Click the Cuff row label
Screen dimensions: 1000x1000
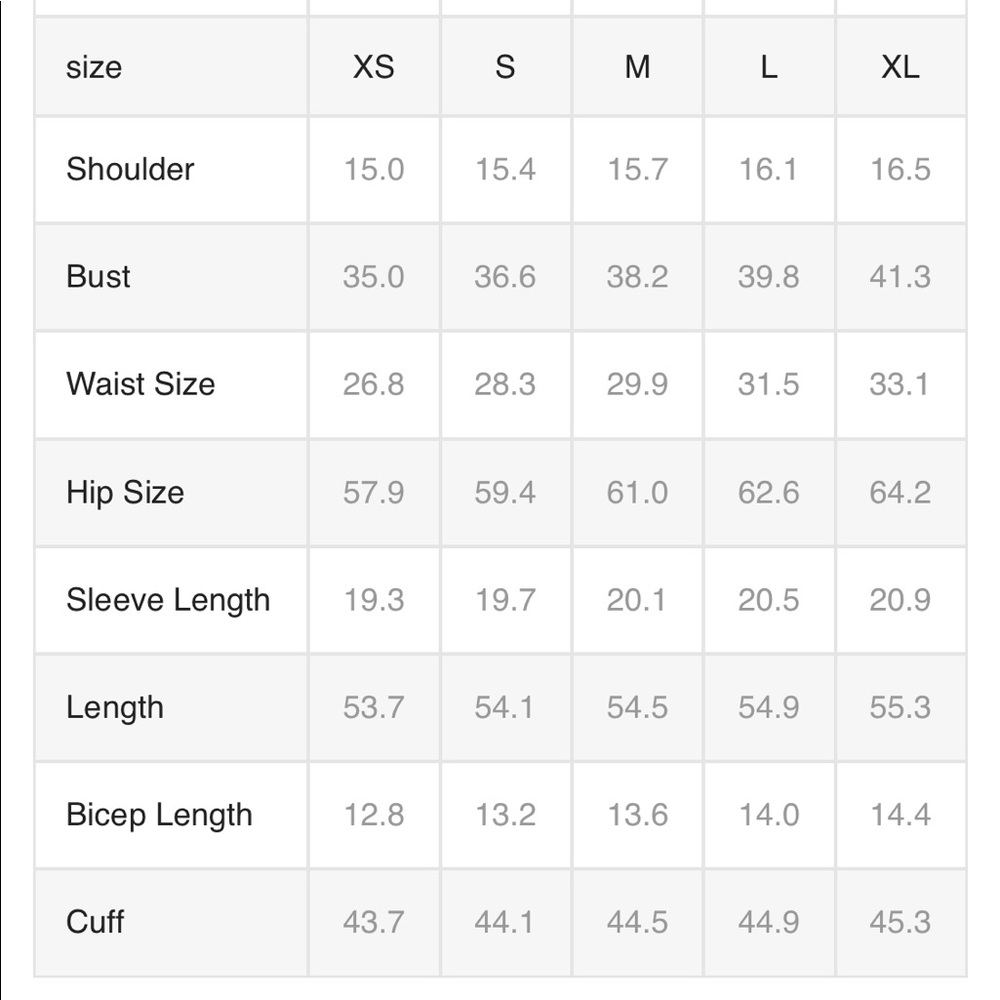click(x=94, y=922)
